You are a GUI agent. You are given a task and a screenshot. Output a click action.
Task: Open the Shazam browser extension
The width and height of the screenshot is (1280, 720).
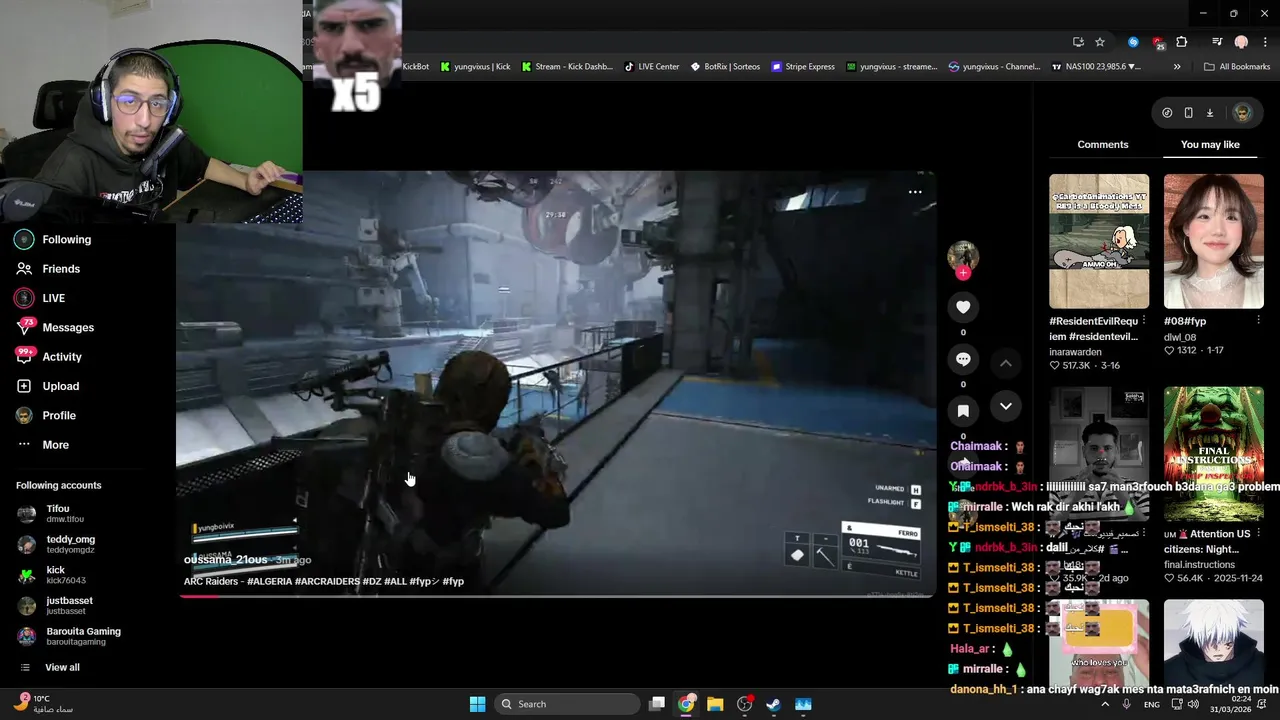click(x=1133, y=42)
